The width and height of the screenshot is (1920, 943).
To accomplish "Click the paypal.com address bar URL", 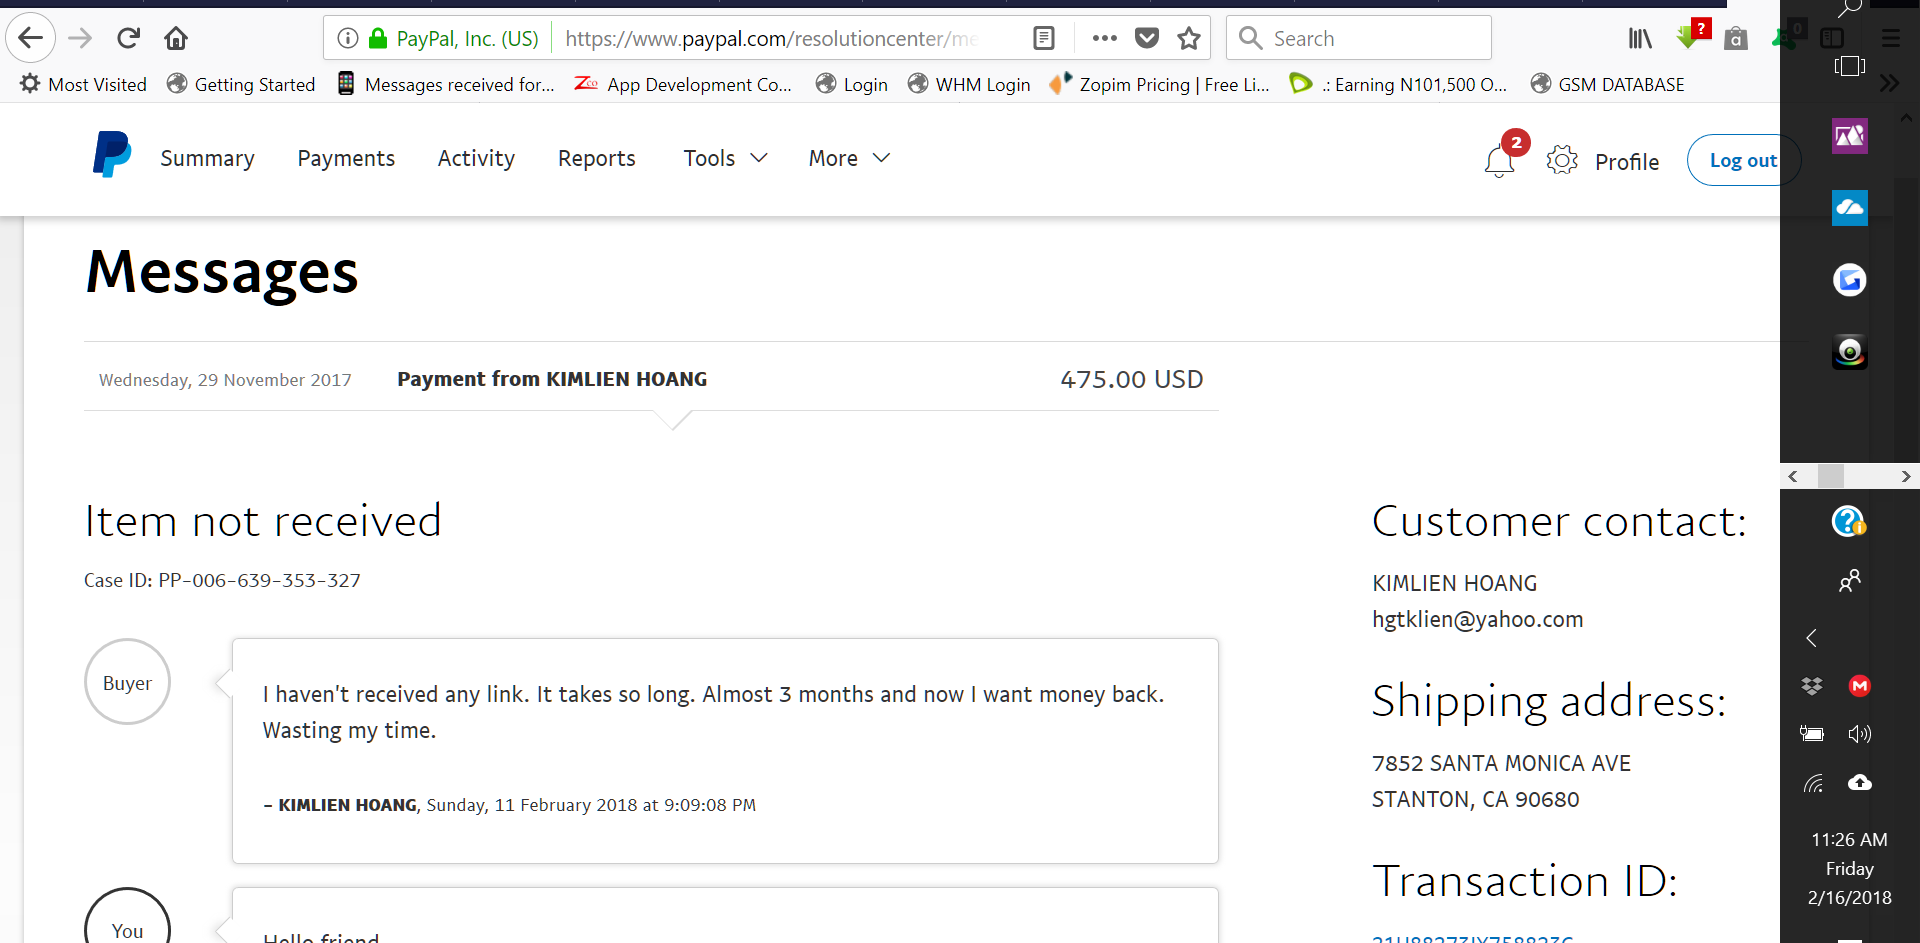I will [770, 38].
